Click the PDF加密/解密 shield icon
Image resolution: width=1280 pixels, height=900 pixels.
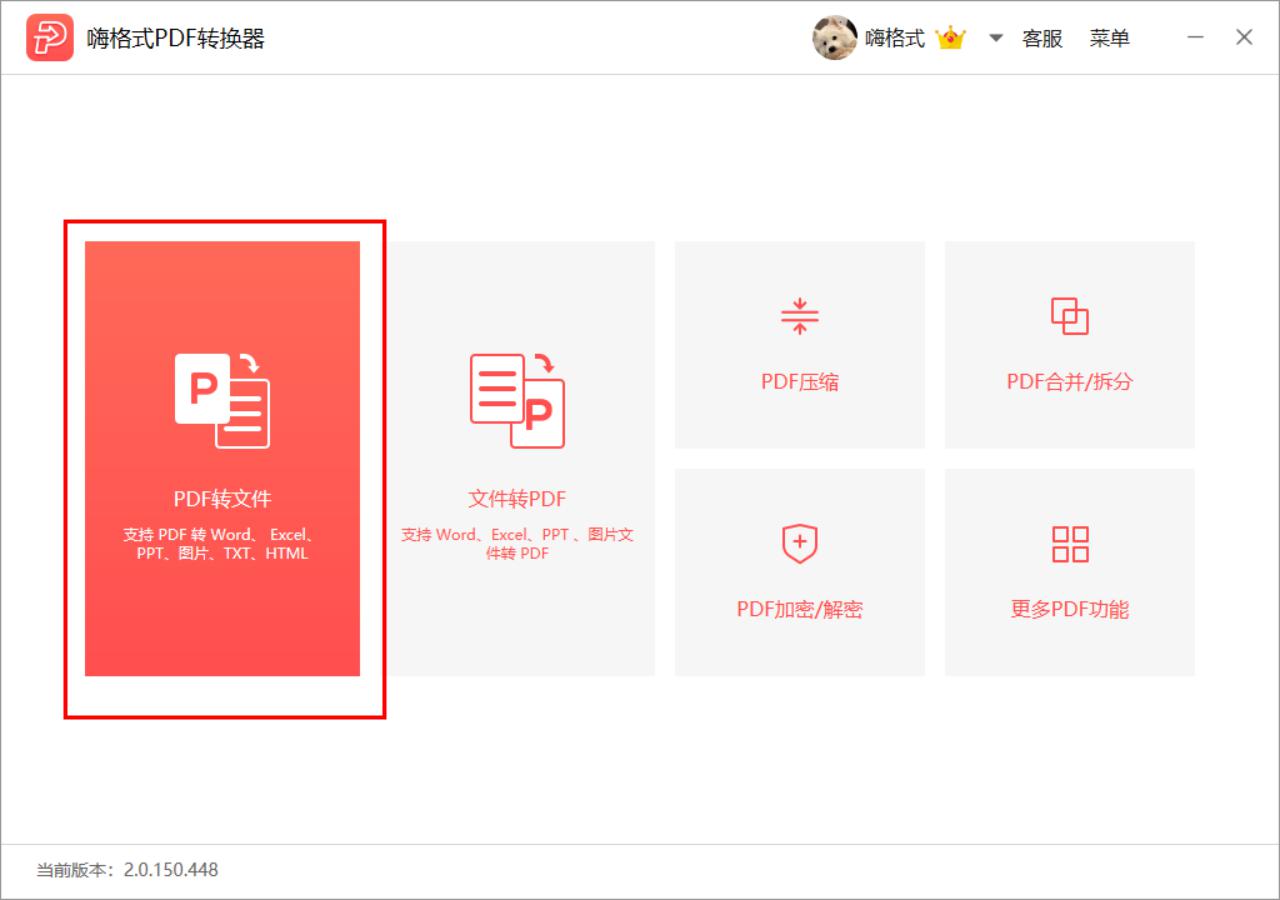799,544
